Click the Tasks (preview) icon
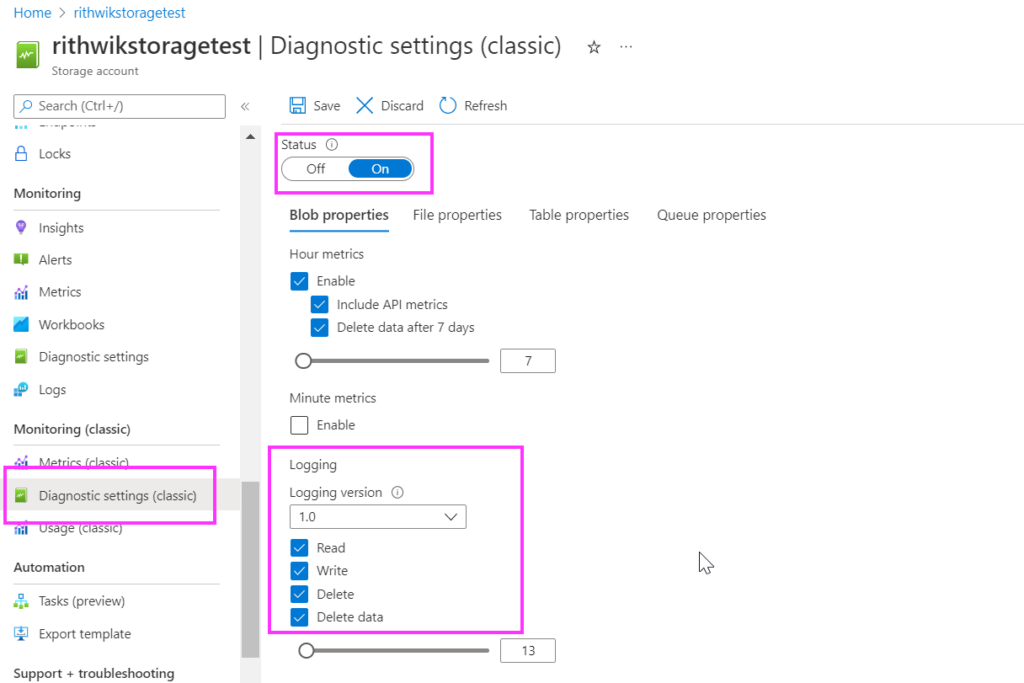Viewport: 1024px width, 683px height. 21,601
